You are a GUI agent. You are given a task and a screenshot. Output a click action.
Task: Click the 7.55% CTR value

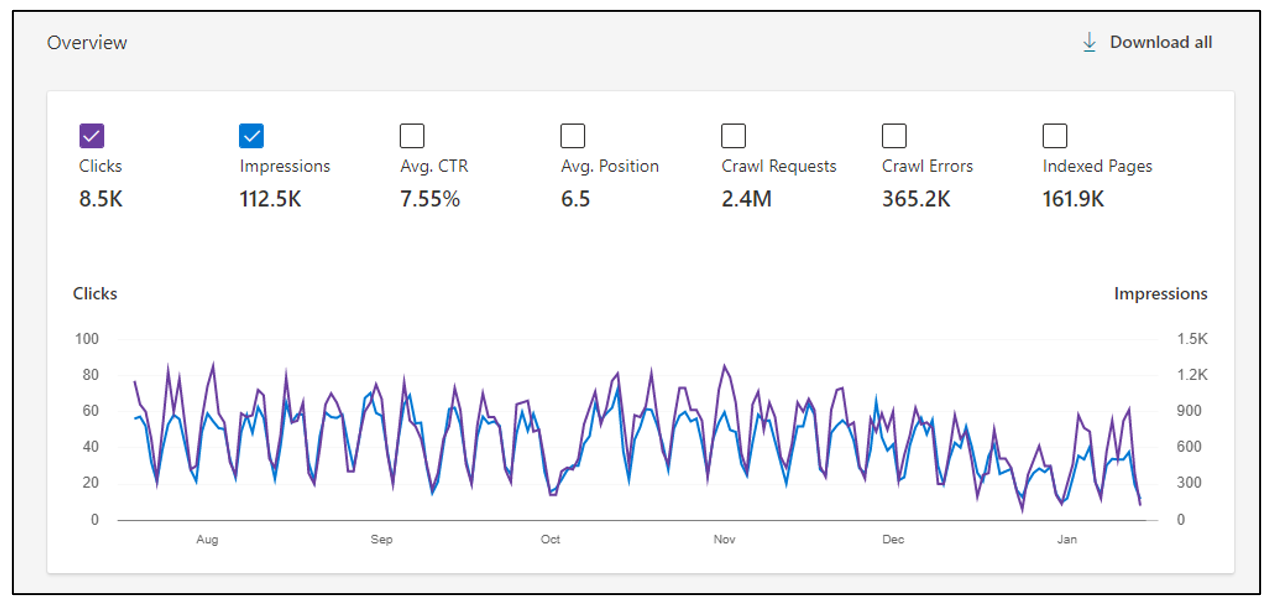click(430, 199)
